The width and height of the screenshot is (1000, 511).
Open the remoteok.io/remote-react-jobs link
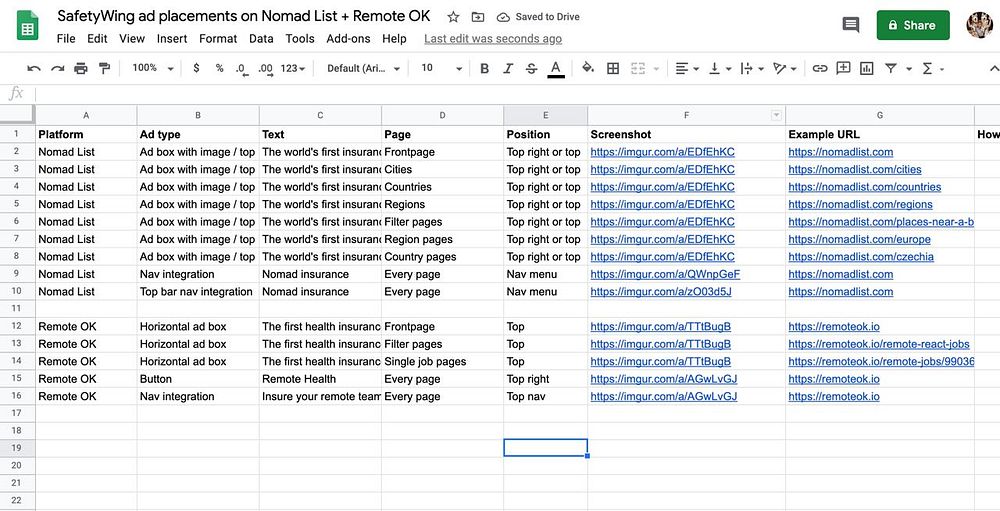[x=878, y=344]
